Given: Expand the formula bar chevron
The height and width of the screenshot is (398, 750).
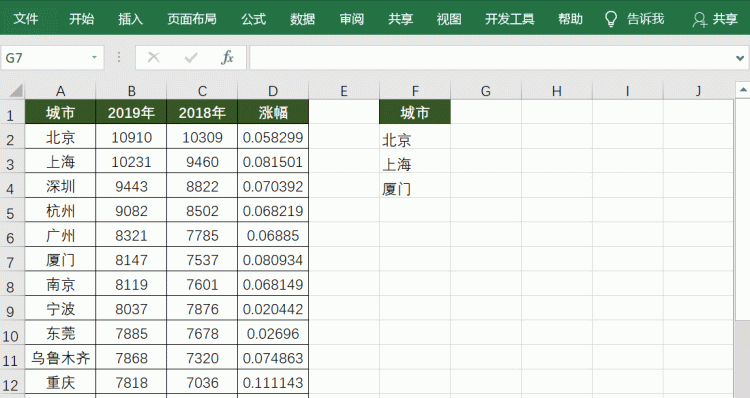Looking at the screenshot, I should [741, 58].
